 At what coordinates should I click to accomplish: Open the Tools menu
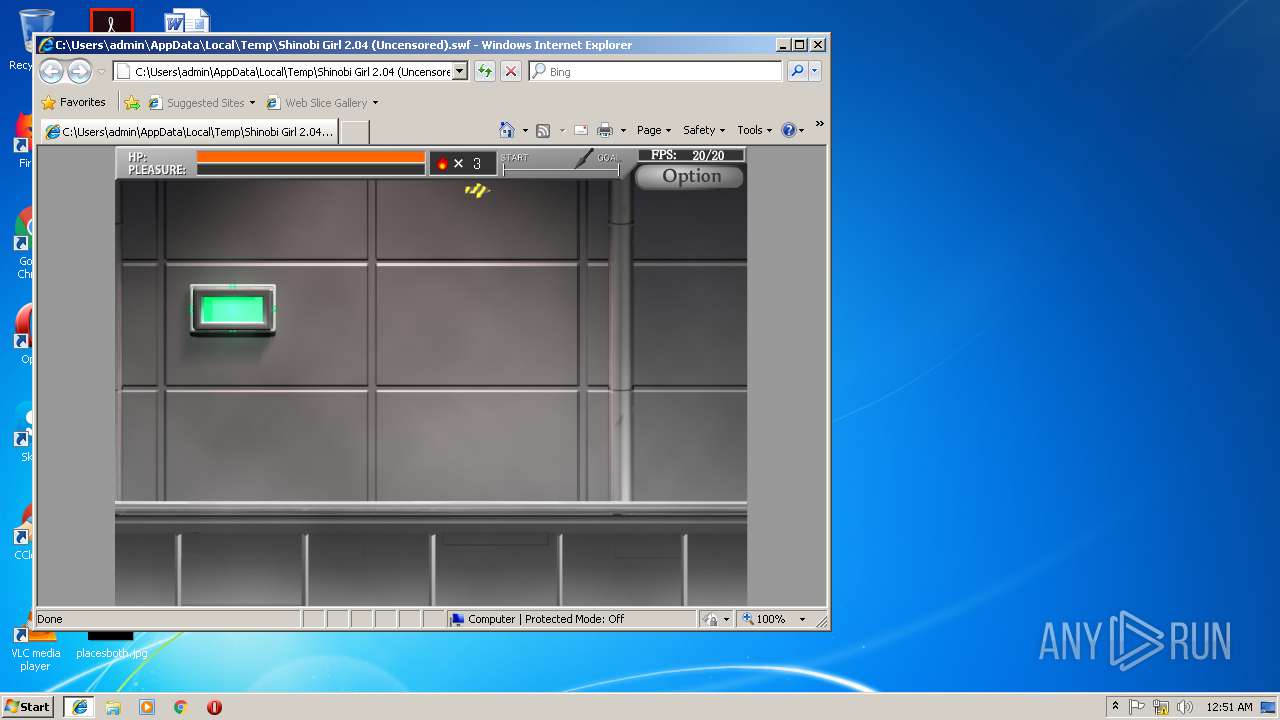(x=755, y=130)
